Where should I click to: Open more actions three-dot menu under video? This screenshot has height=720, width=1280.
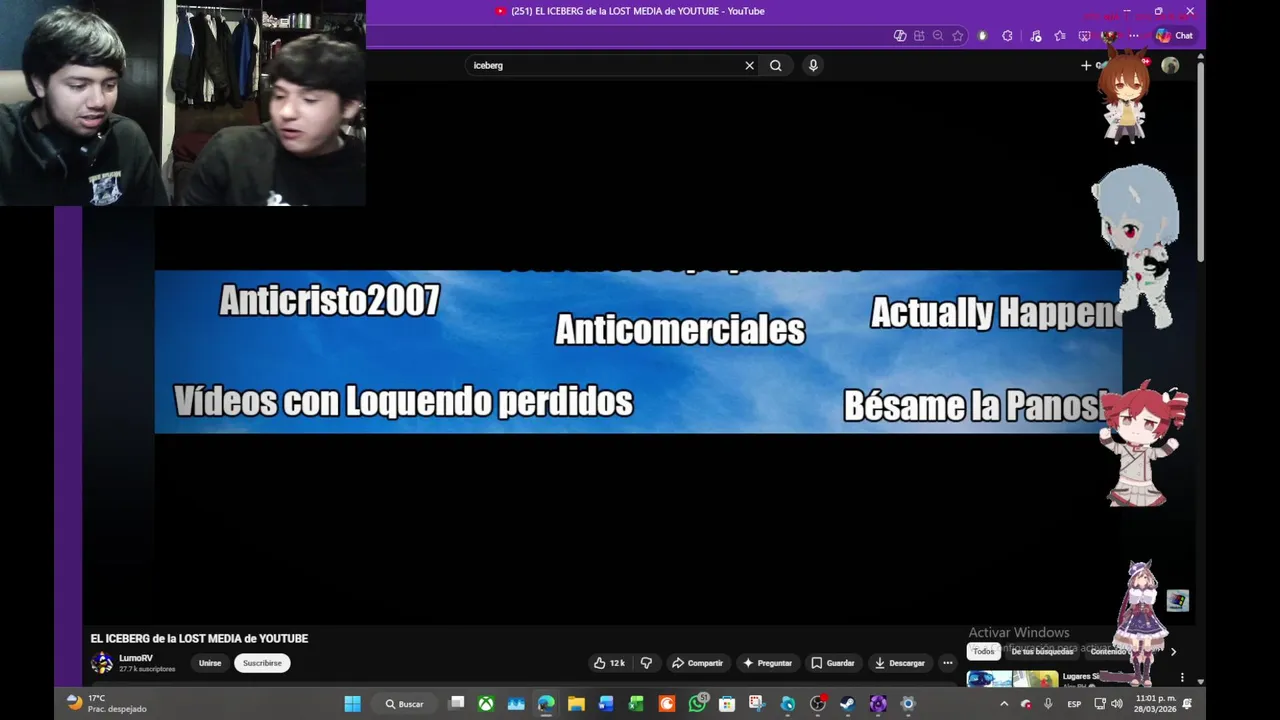pos(948,663)
